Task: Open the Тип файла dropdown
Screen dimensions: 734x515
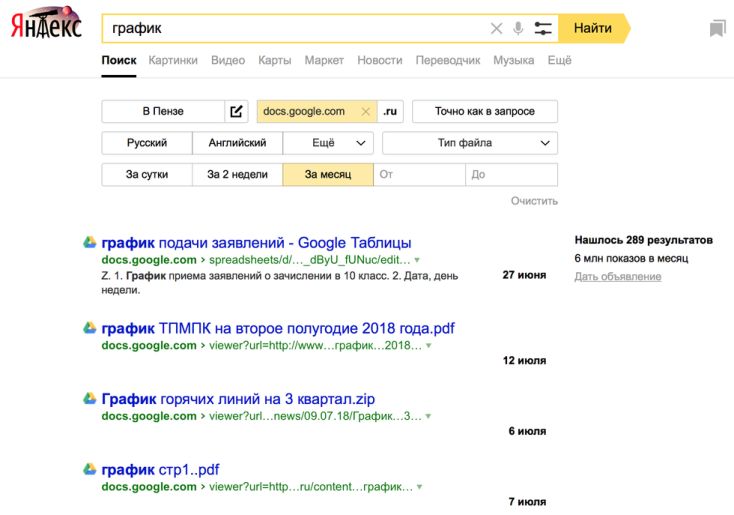Action: pyautogui.click(x=469, y=143)
